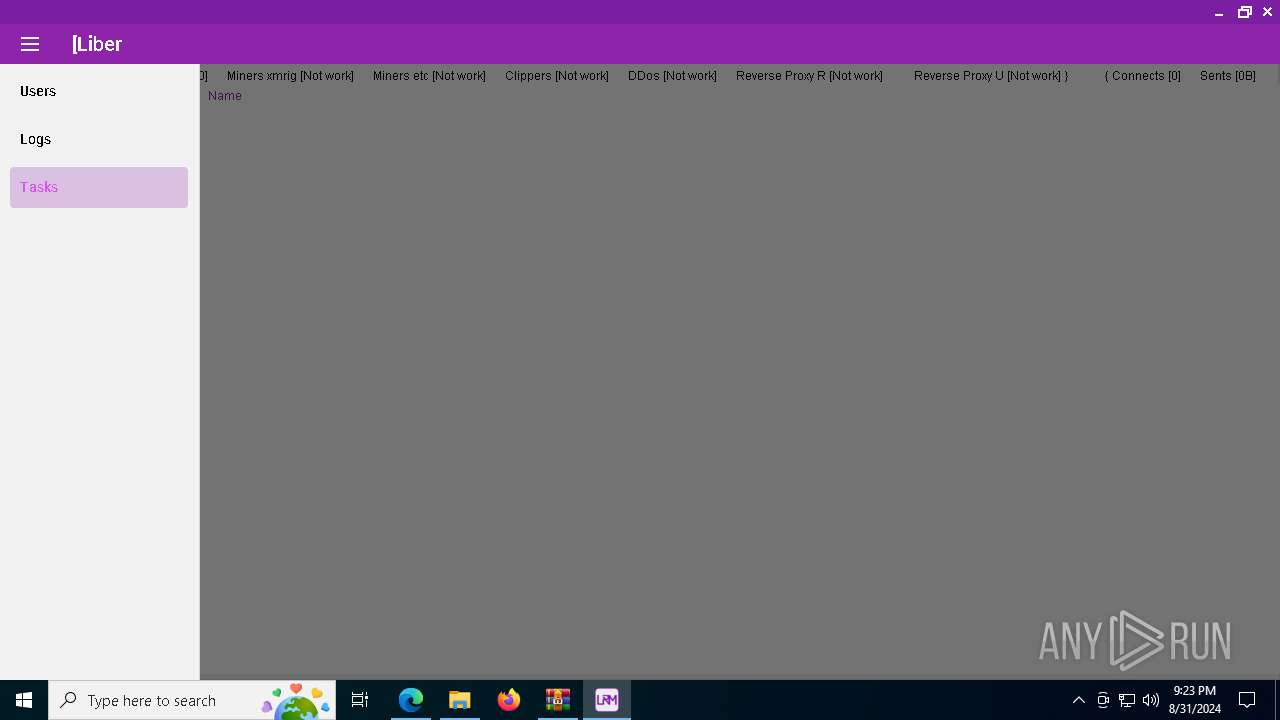Select DDos [Not work] entry
The width and height of the screenshot is (1280, 720).
672,76
